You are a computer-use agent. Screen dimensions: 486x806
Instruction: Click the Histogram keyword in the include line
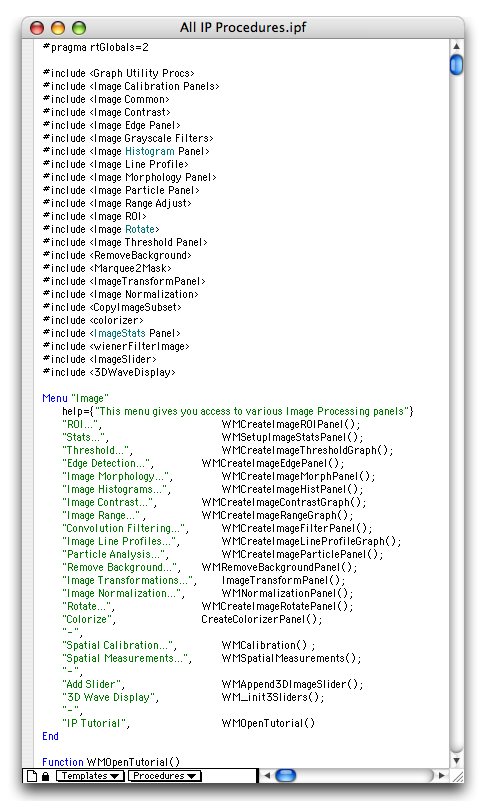click(x=150, y=151)
